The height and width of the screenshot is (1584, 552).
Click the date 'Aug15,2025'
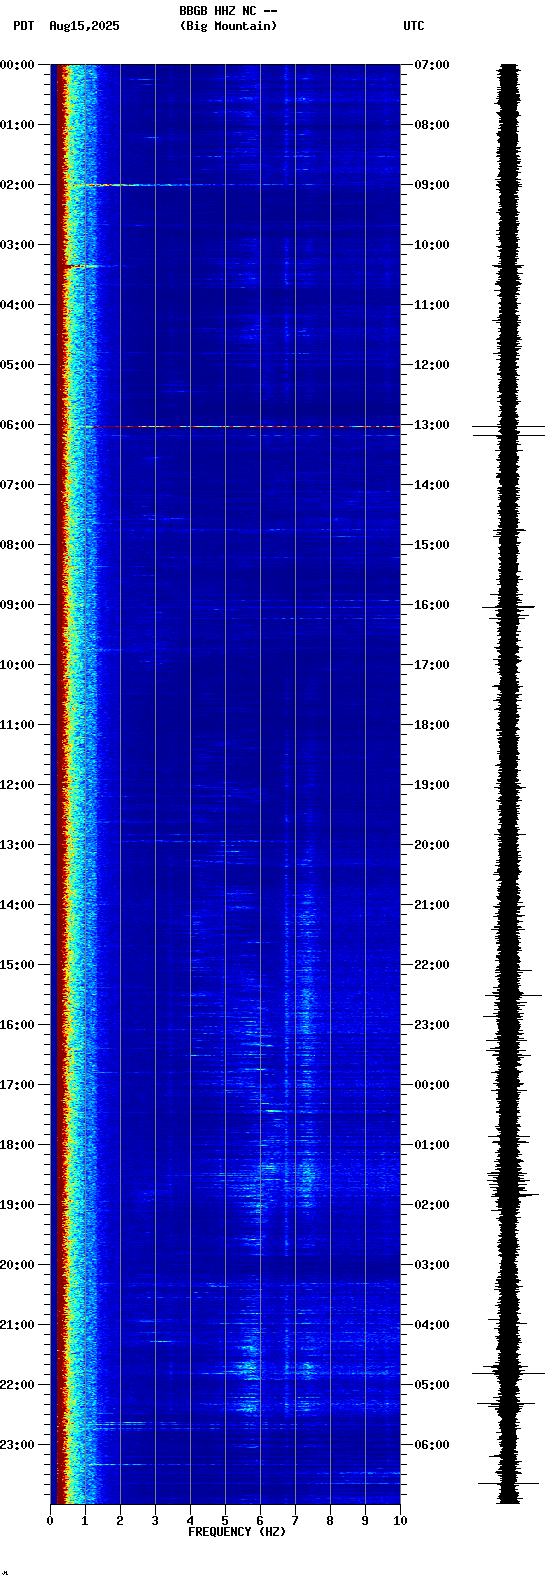pyautogui.click(x=84, y=26)
